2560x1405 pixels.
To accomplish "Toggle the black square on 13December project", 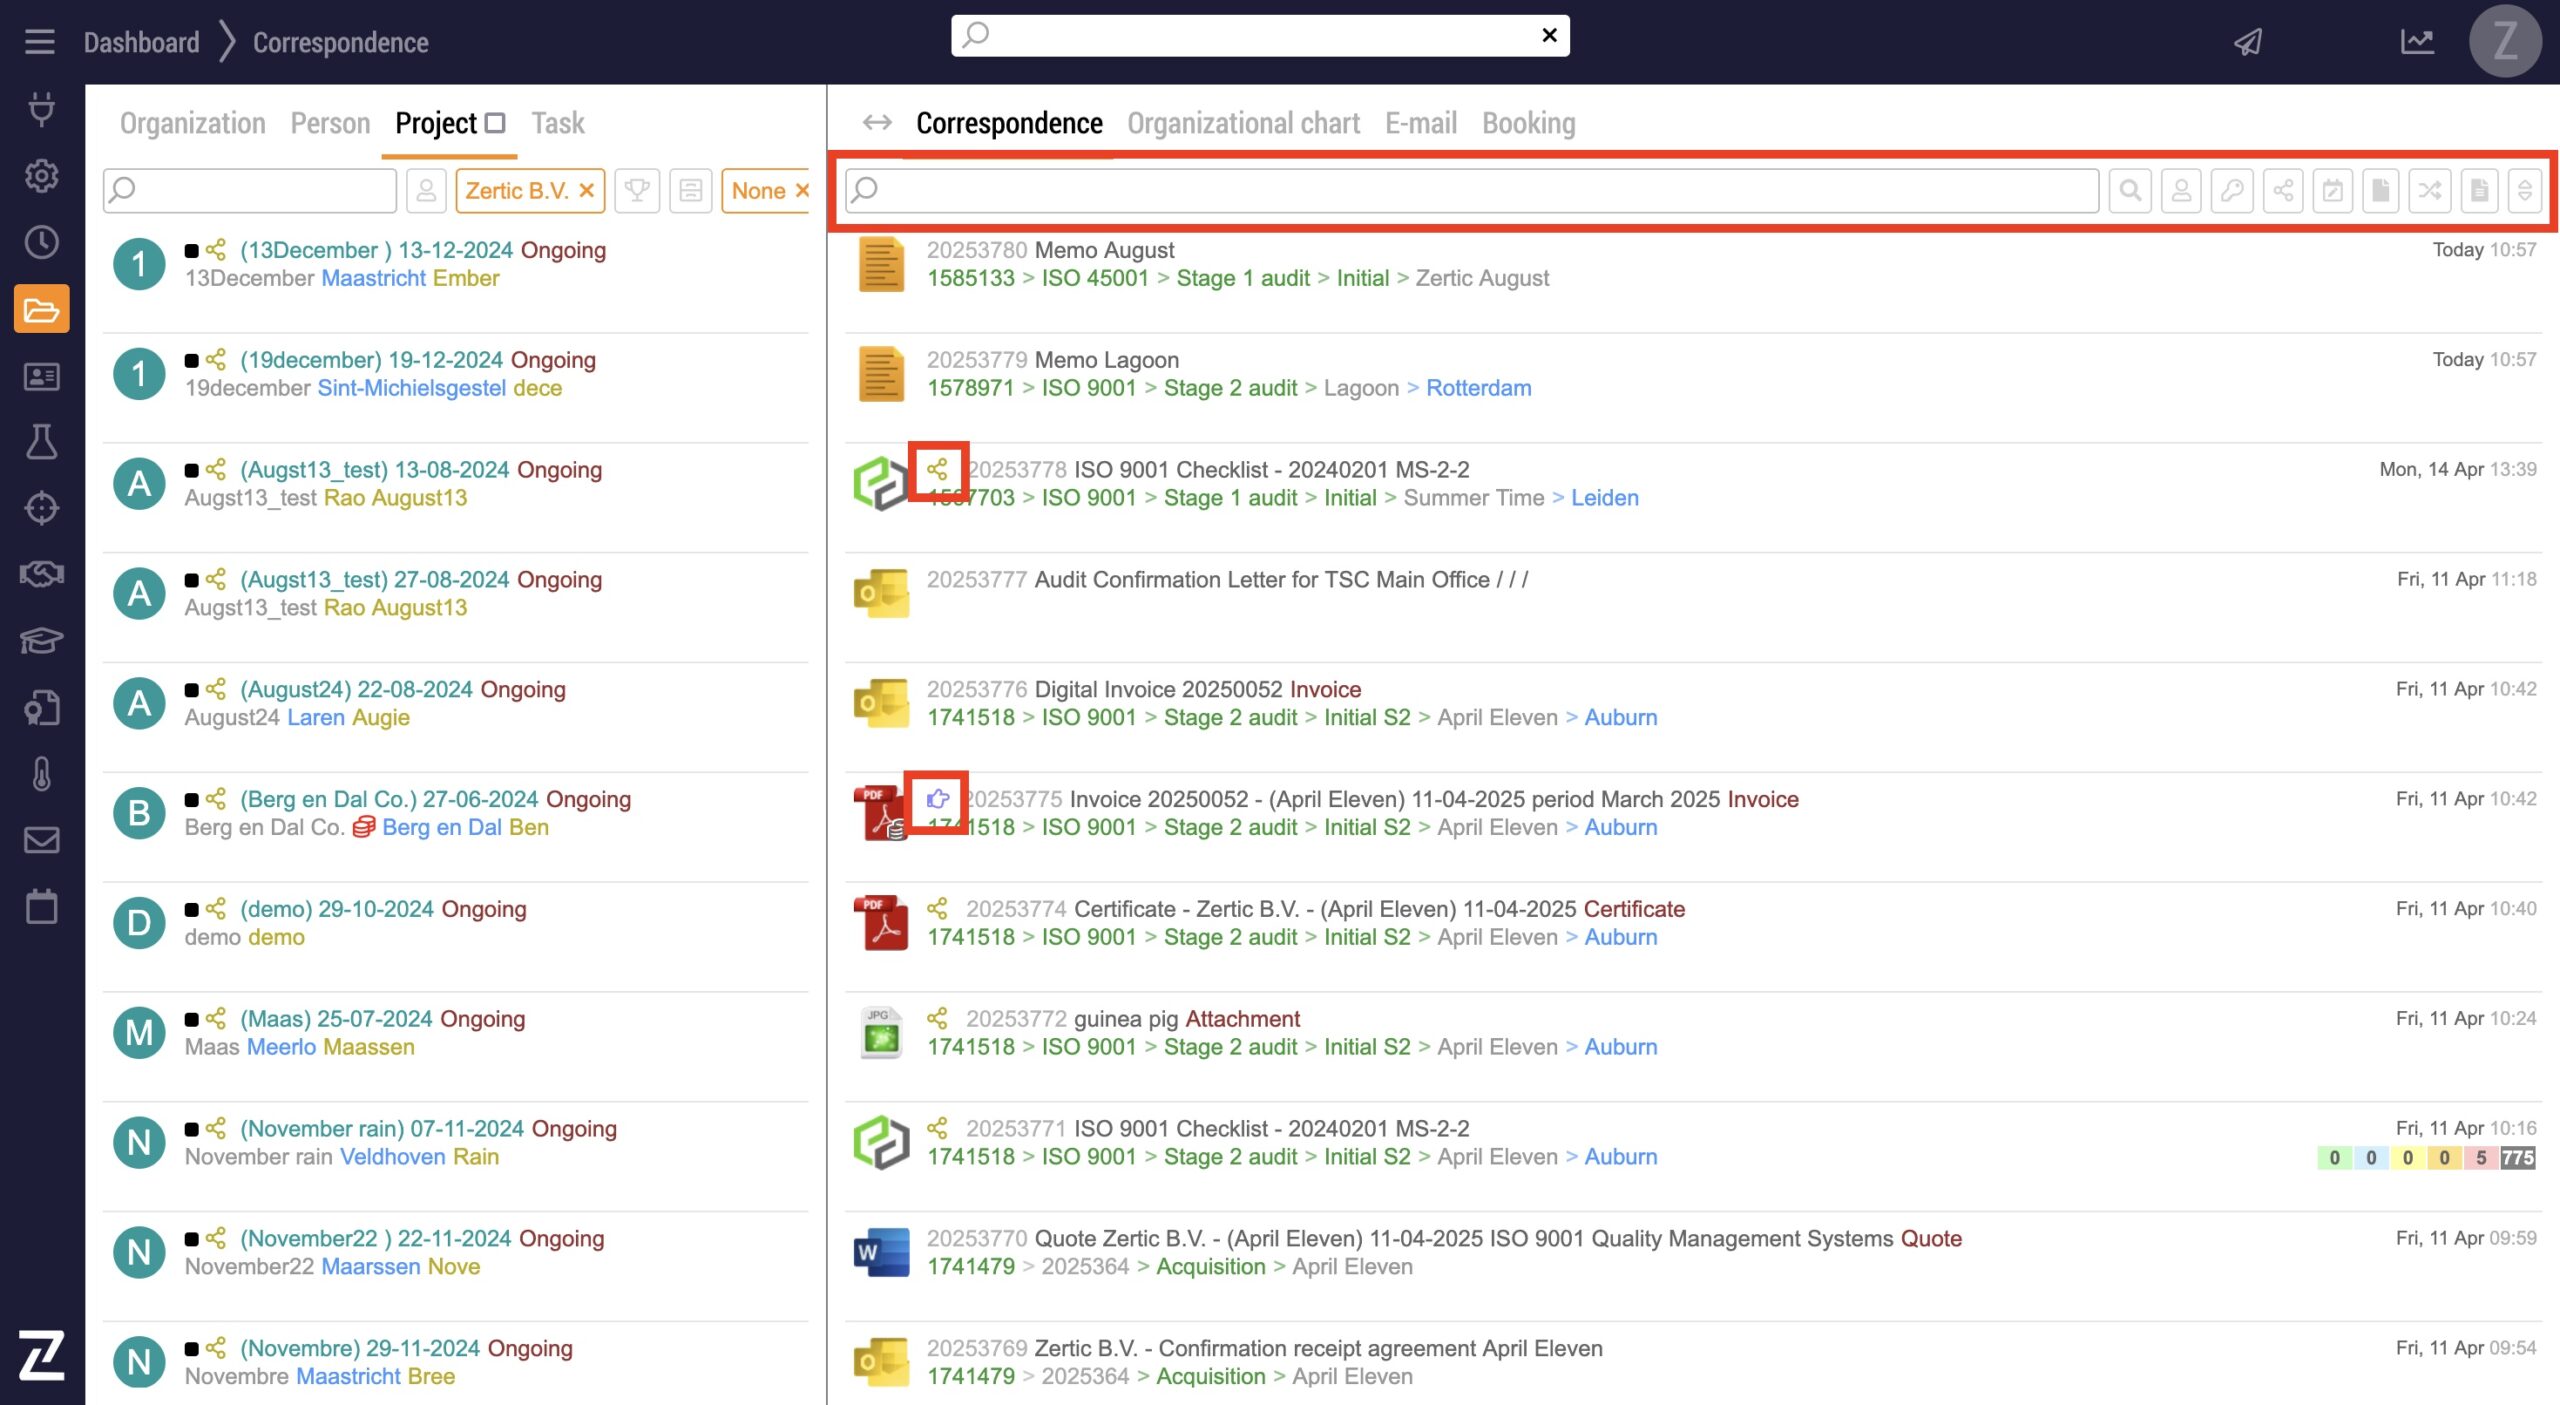I will pyautogui.click(x=192, y=250).
